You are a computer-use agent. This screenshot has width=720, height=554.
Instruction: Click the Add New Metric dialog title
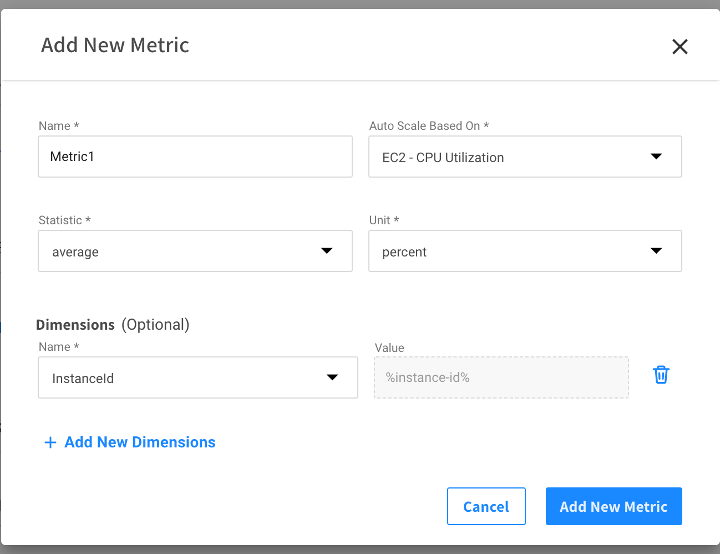[115, 45]
